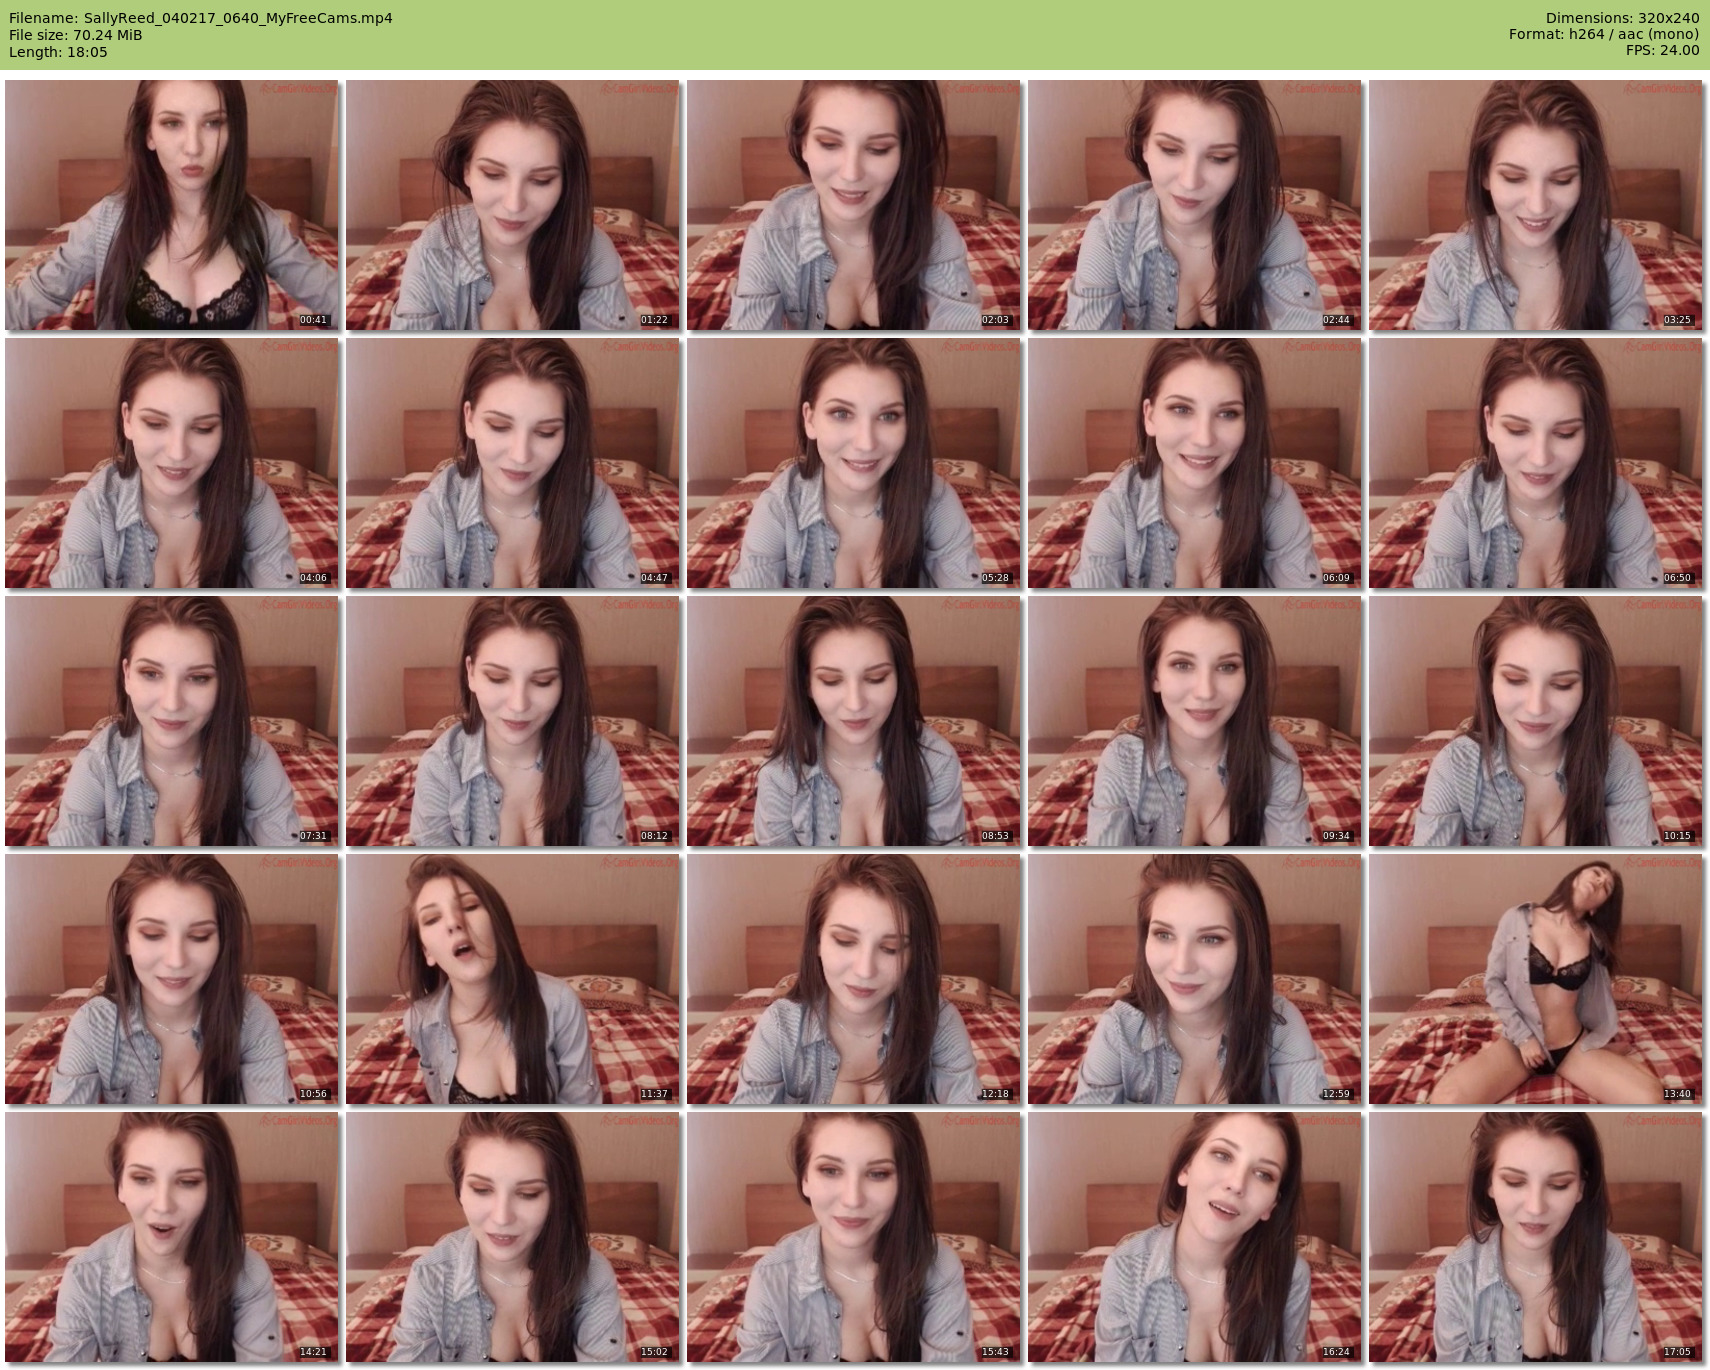
Task: Choose the frame stamped 05:28
Action: (x=853, y=463)
